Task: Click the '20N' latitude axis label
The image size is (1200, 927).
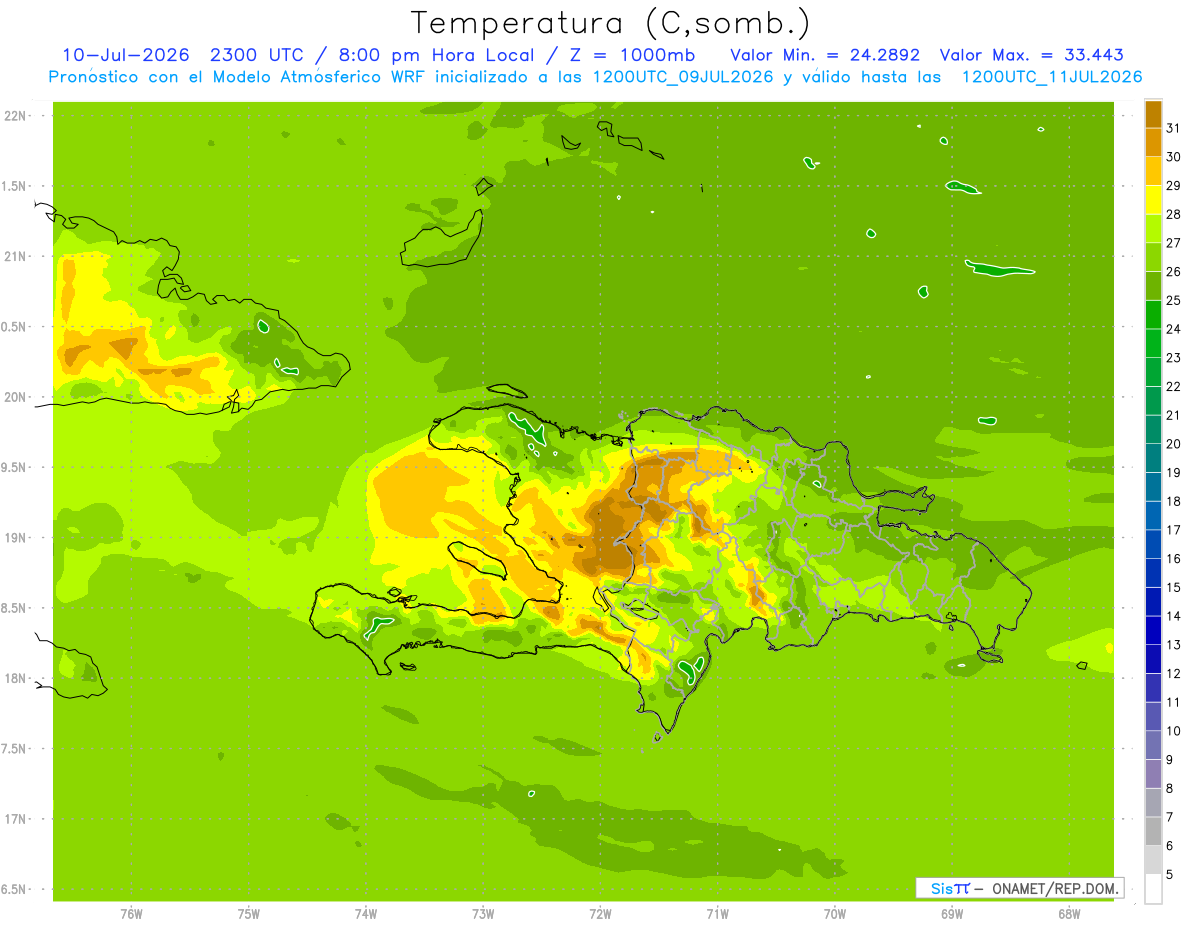Action: (x=15, y=398)
